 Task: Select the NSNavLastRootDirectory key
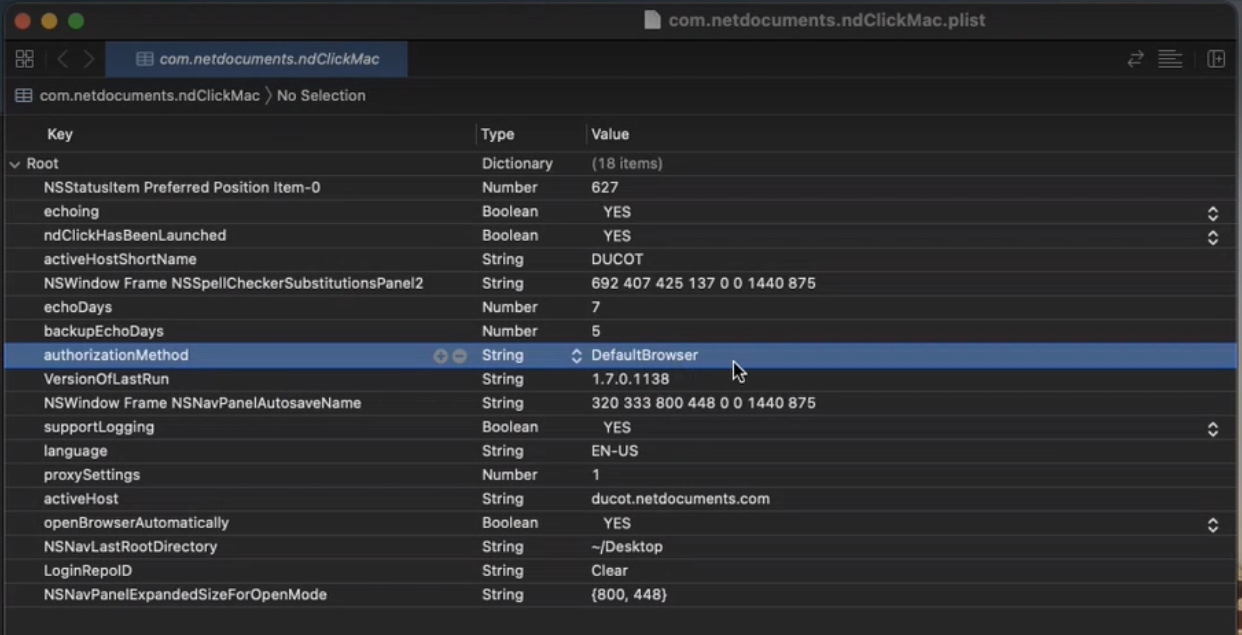tap(130, 548)
